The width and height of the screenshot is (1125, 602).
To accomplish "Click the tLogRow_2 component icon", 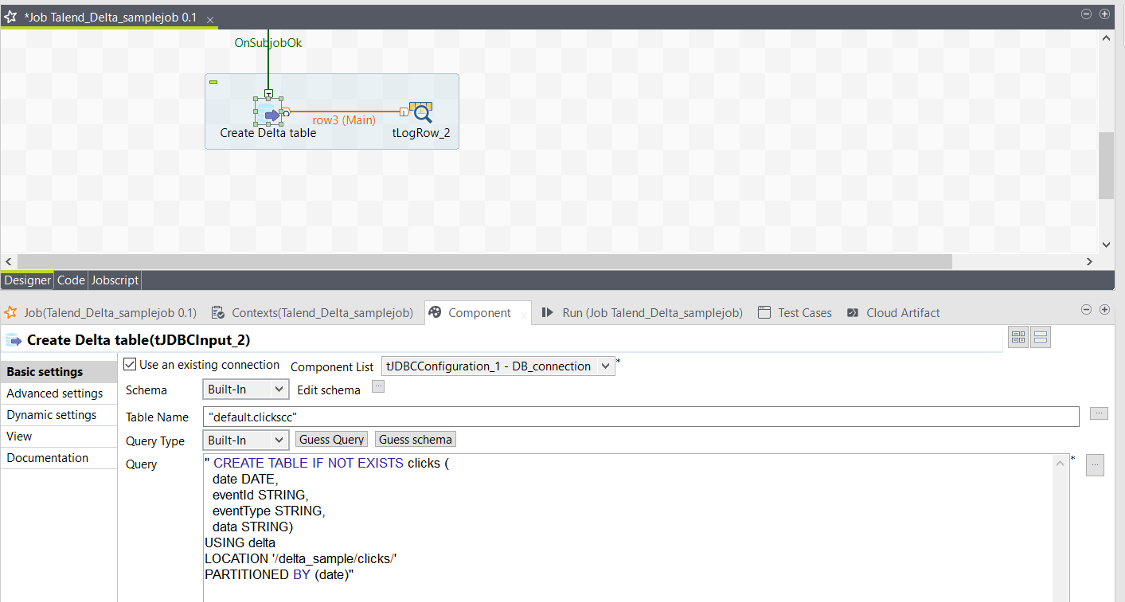I will 421,112.
